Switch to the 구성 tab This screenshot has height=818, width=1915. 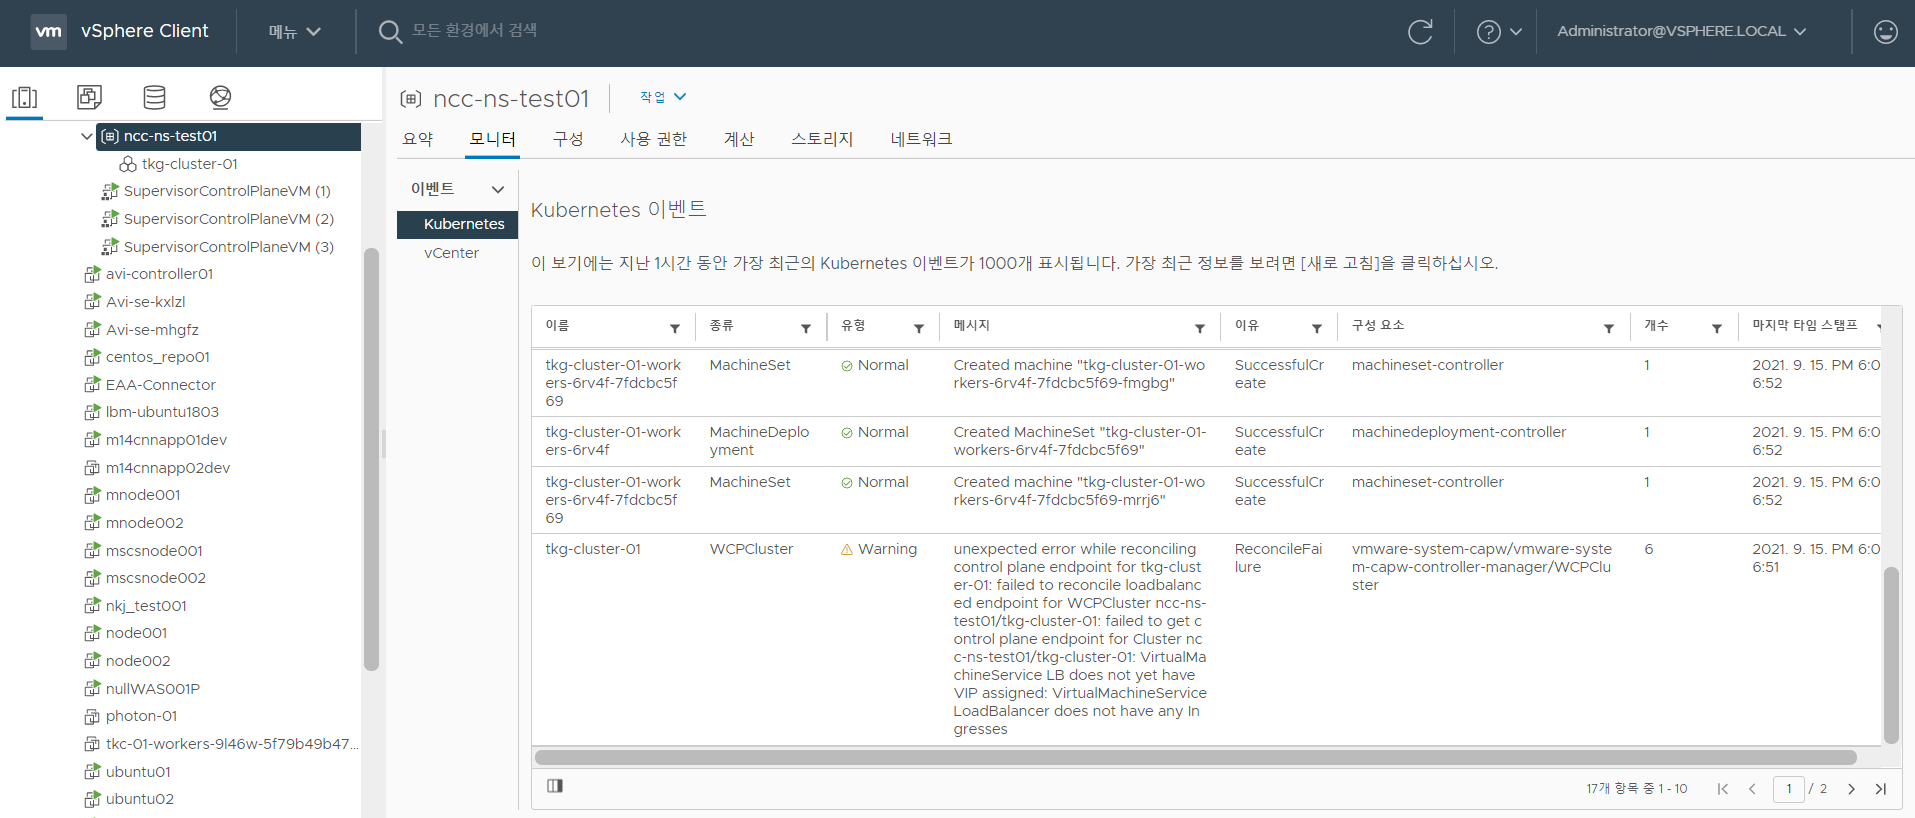click(568, 139)
